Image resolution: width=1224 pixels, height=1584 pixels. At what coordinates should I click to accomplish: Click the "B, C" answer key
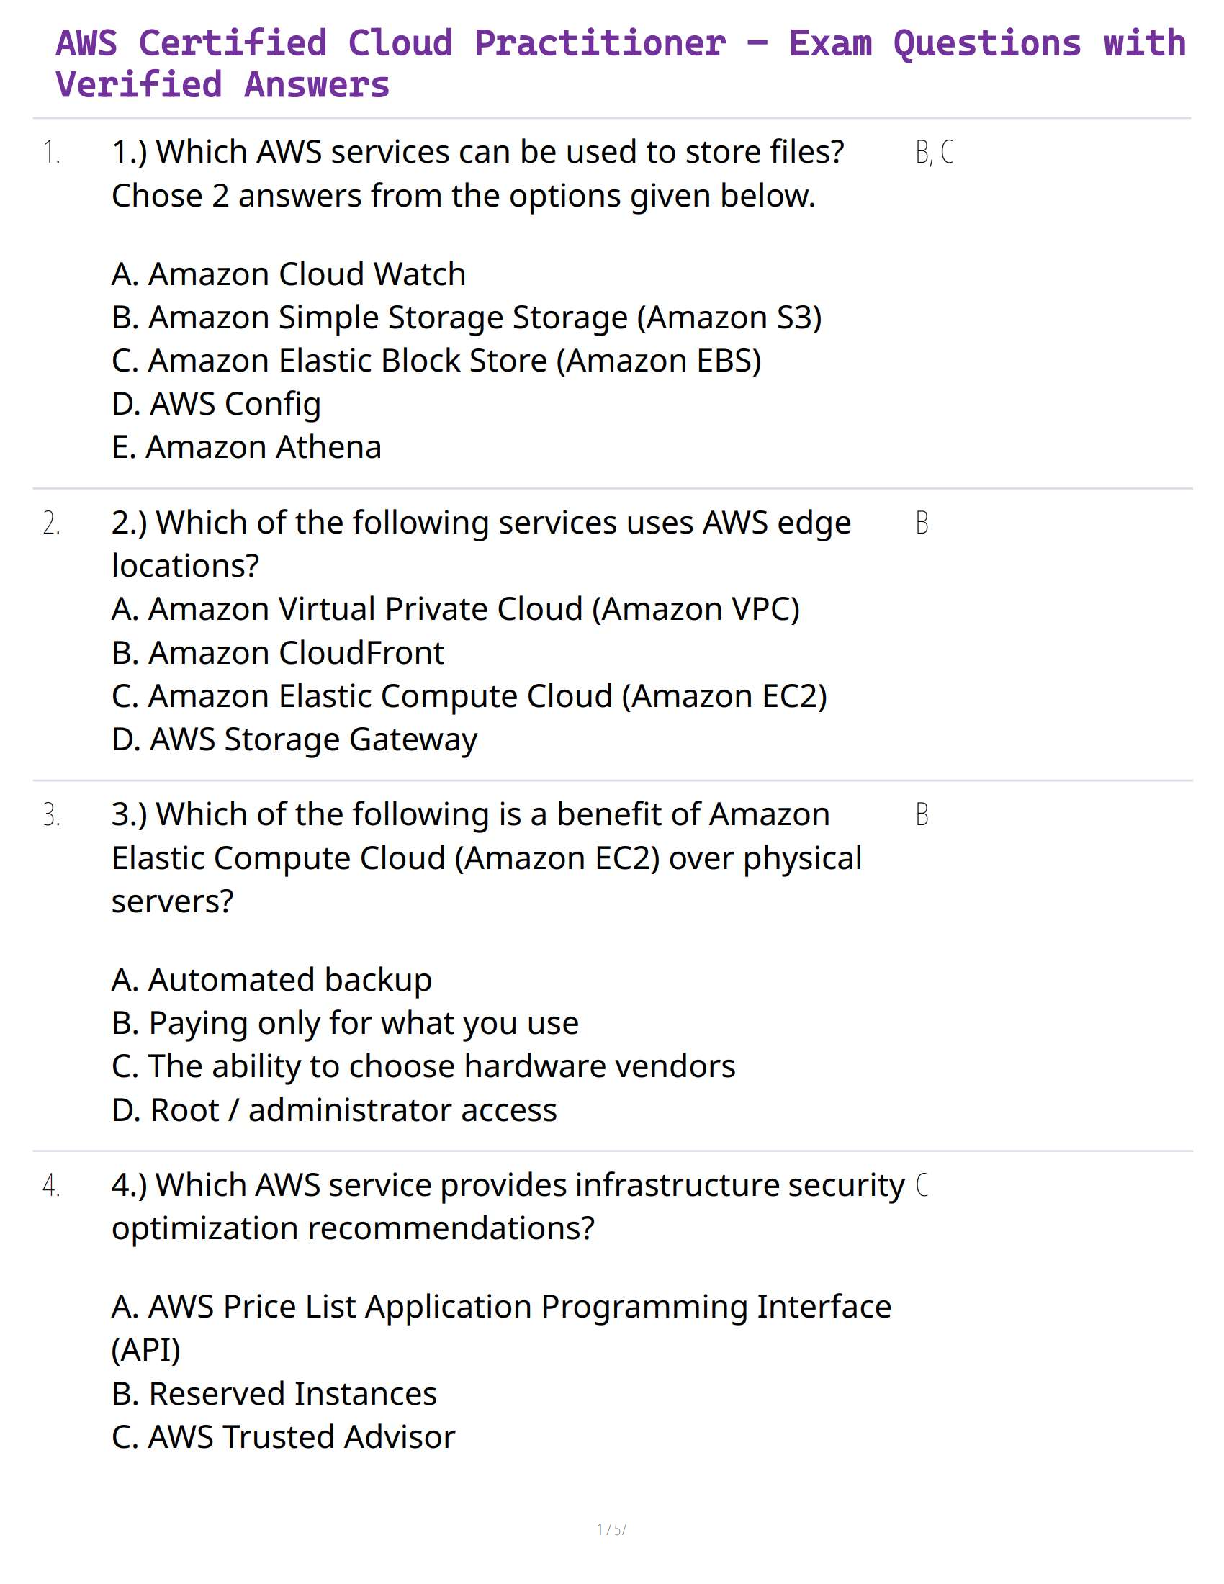(x=934, y=153)
